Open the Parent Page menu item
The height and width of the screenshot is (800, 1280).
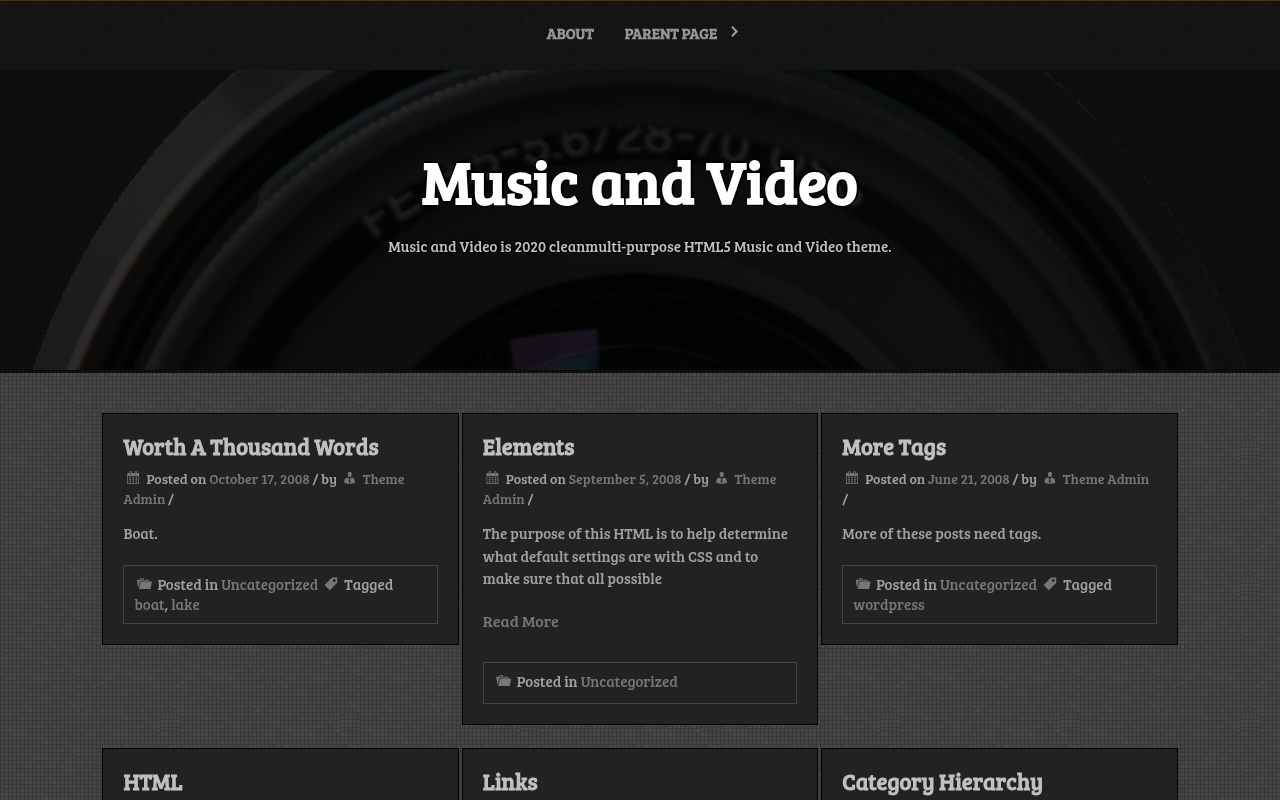click(670, 34)
